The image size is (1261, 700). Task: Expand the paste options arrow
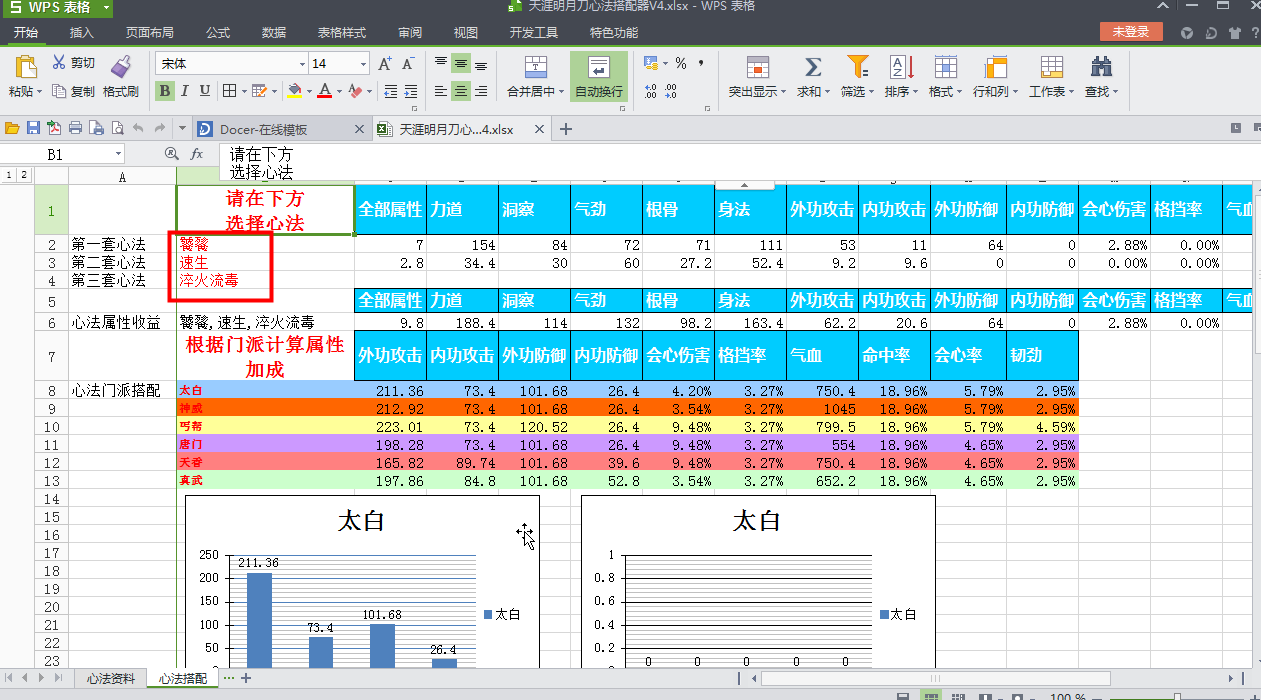pyautogui.click(x=40, y=91)
